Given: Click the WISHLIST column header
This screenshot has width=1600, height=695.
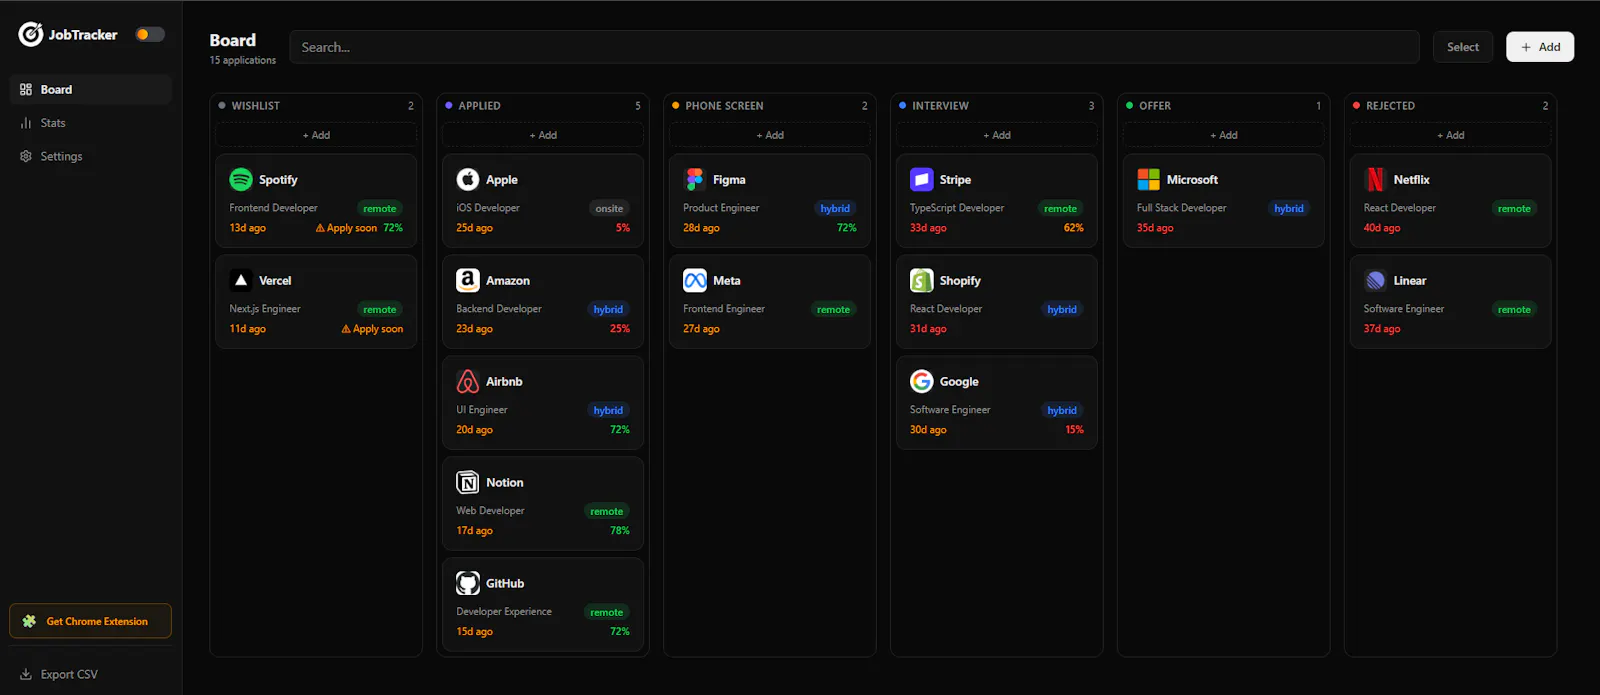Looking at the screenshot, I should click(256, 106).
